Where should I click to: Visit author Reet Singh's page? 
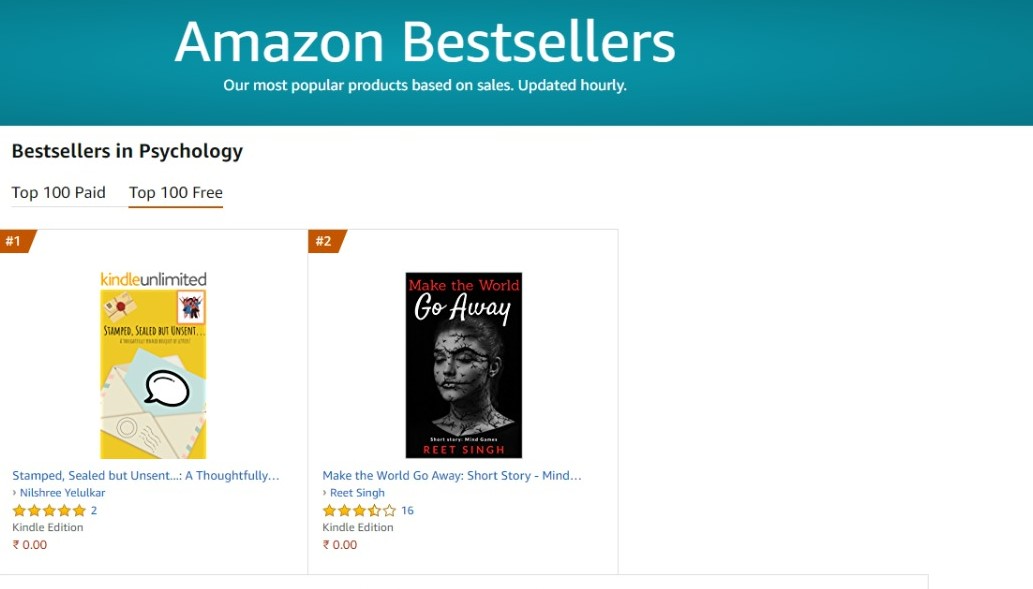[x=357, y=493]
